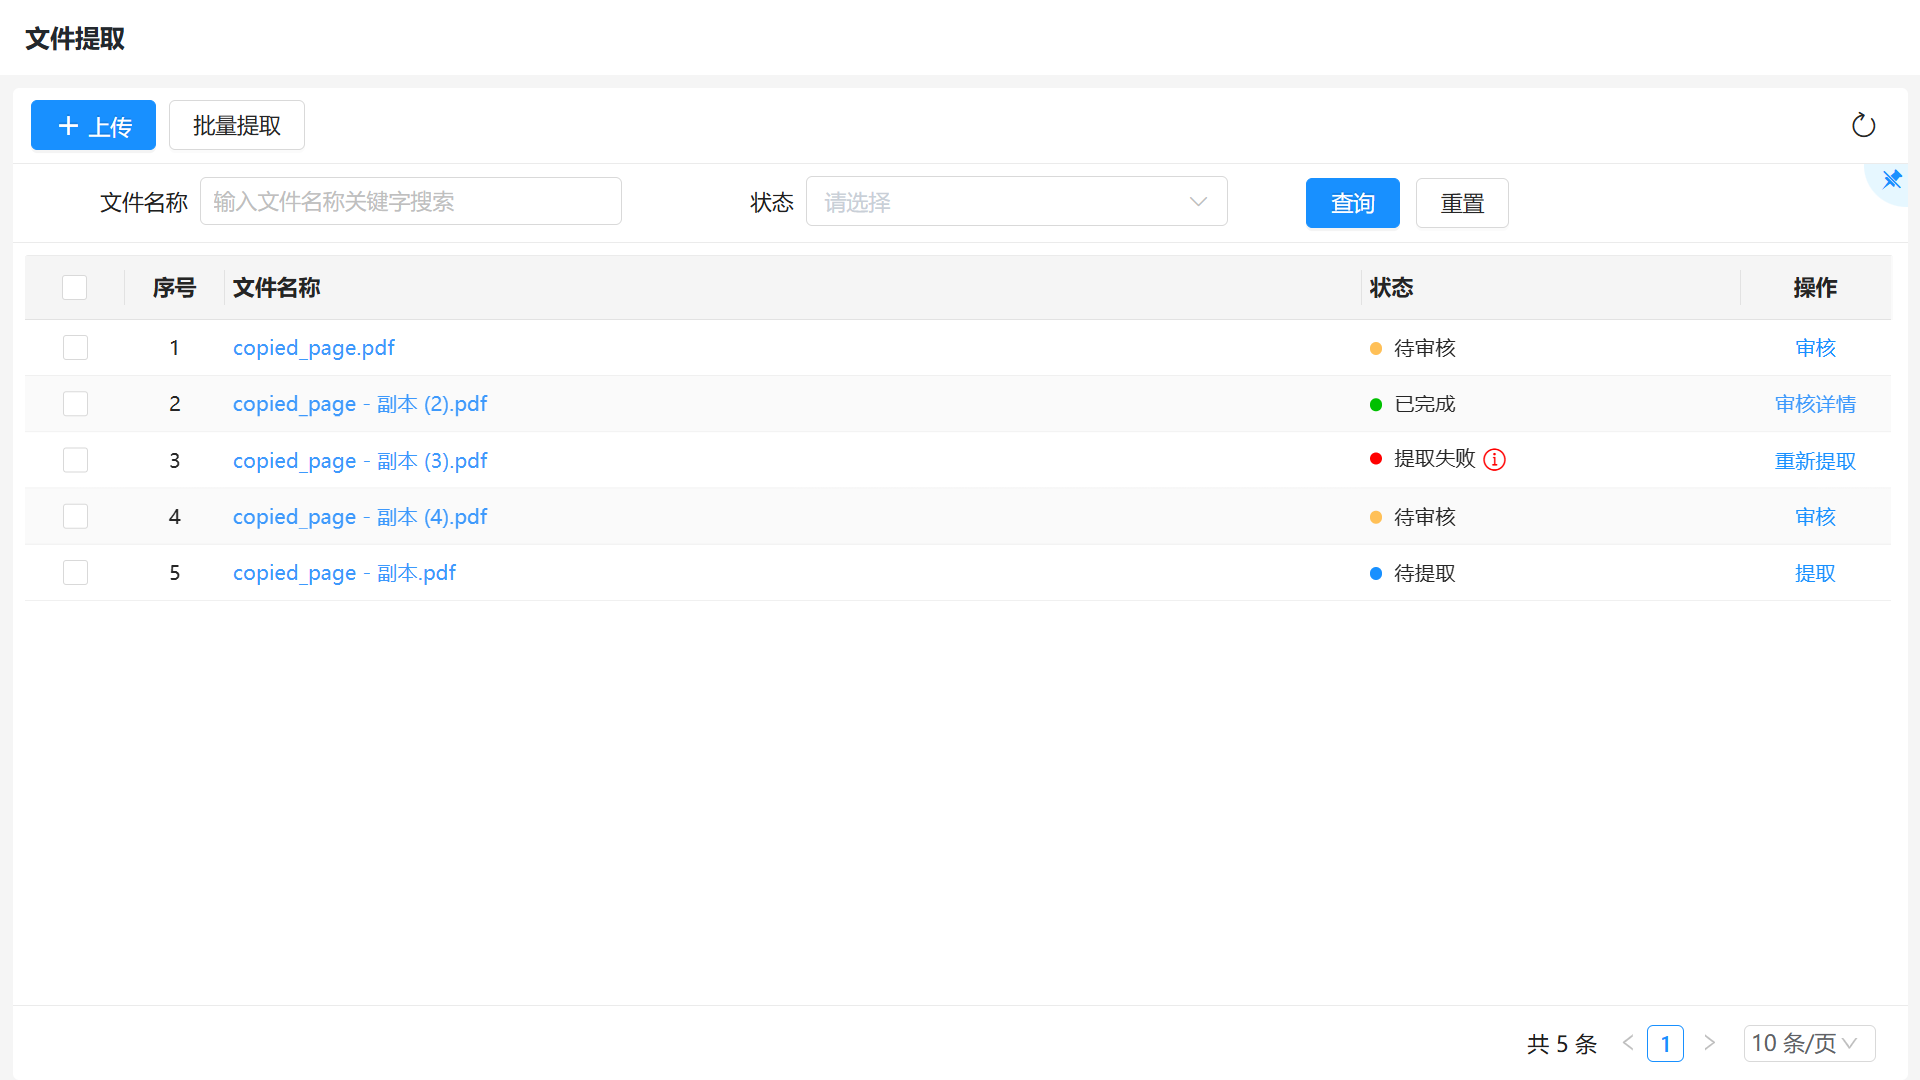Open copied_page - 副本 (2).pdf file link
Screen dimensions: 1920x1080
360,404
